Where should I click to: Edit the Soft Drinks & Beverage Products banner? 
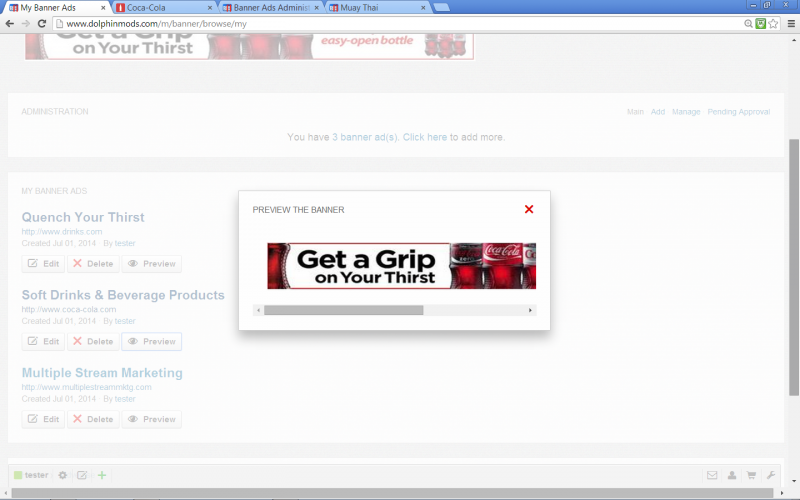point(43,341)
